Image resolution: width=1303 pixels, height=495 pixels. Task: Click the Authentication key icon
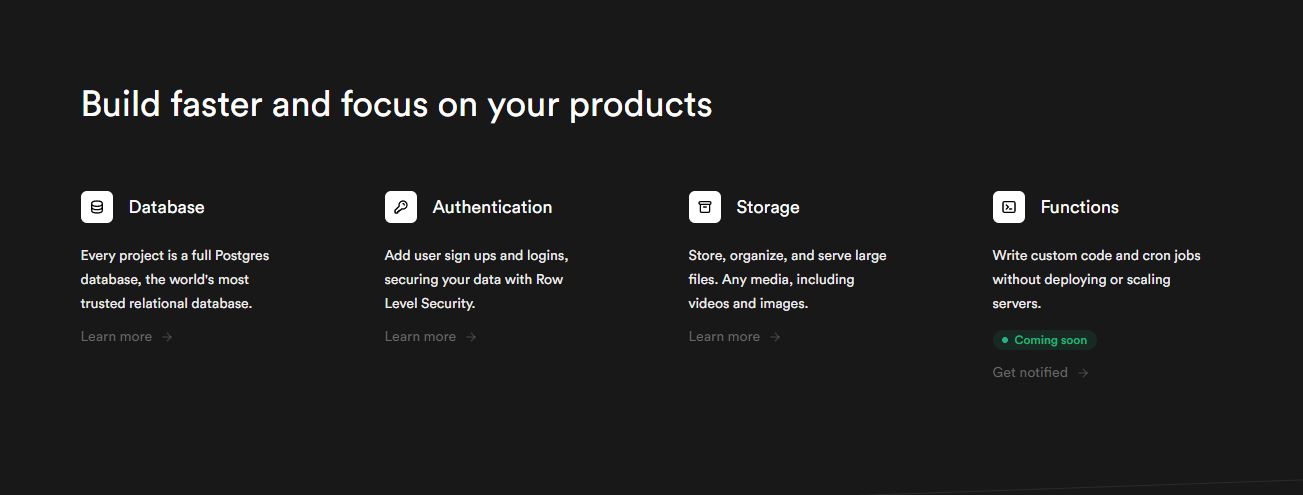(401, 207)
